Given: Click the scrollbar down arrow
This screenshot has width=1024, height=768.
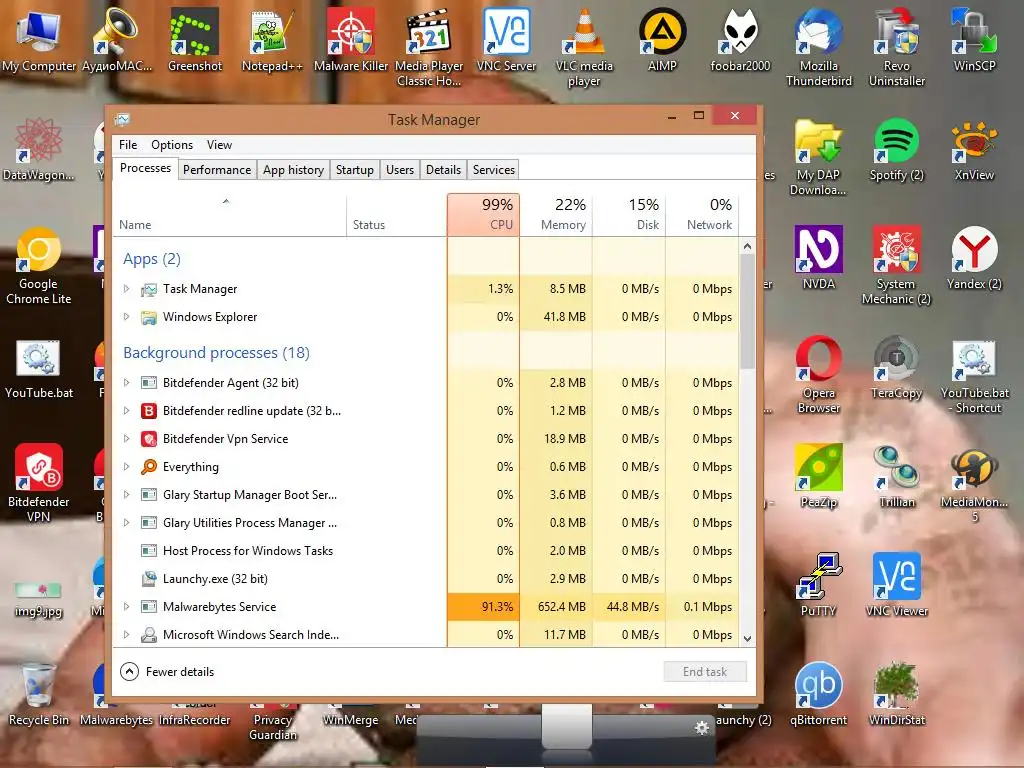Looking at the screenshot, I should (747, 639).
